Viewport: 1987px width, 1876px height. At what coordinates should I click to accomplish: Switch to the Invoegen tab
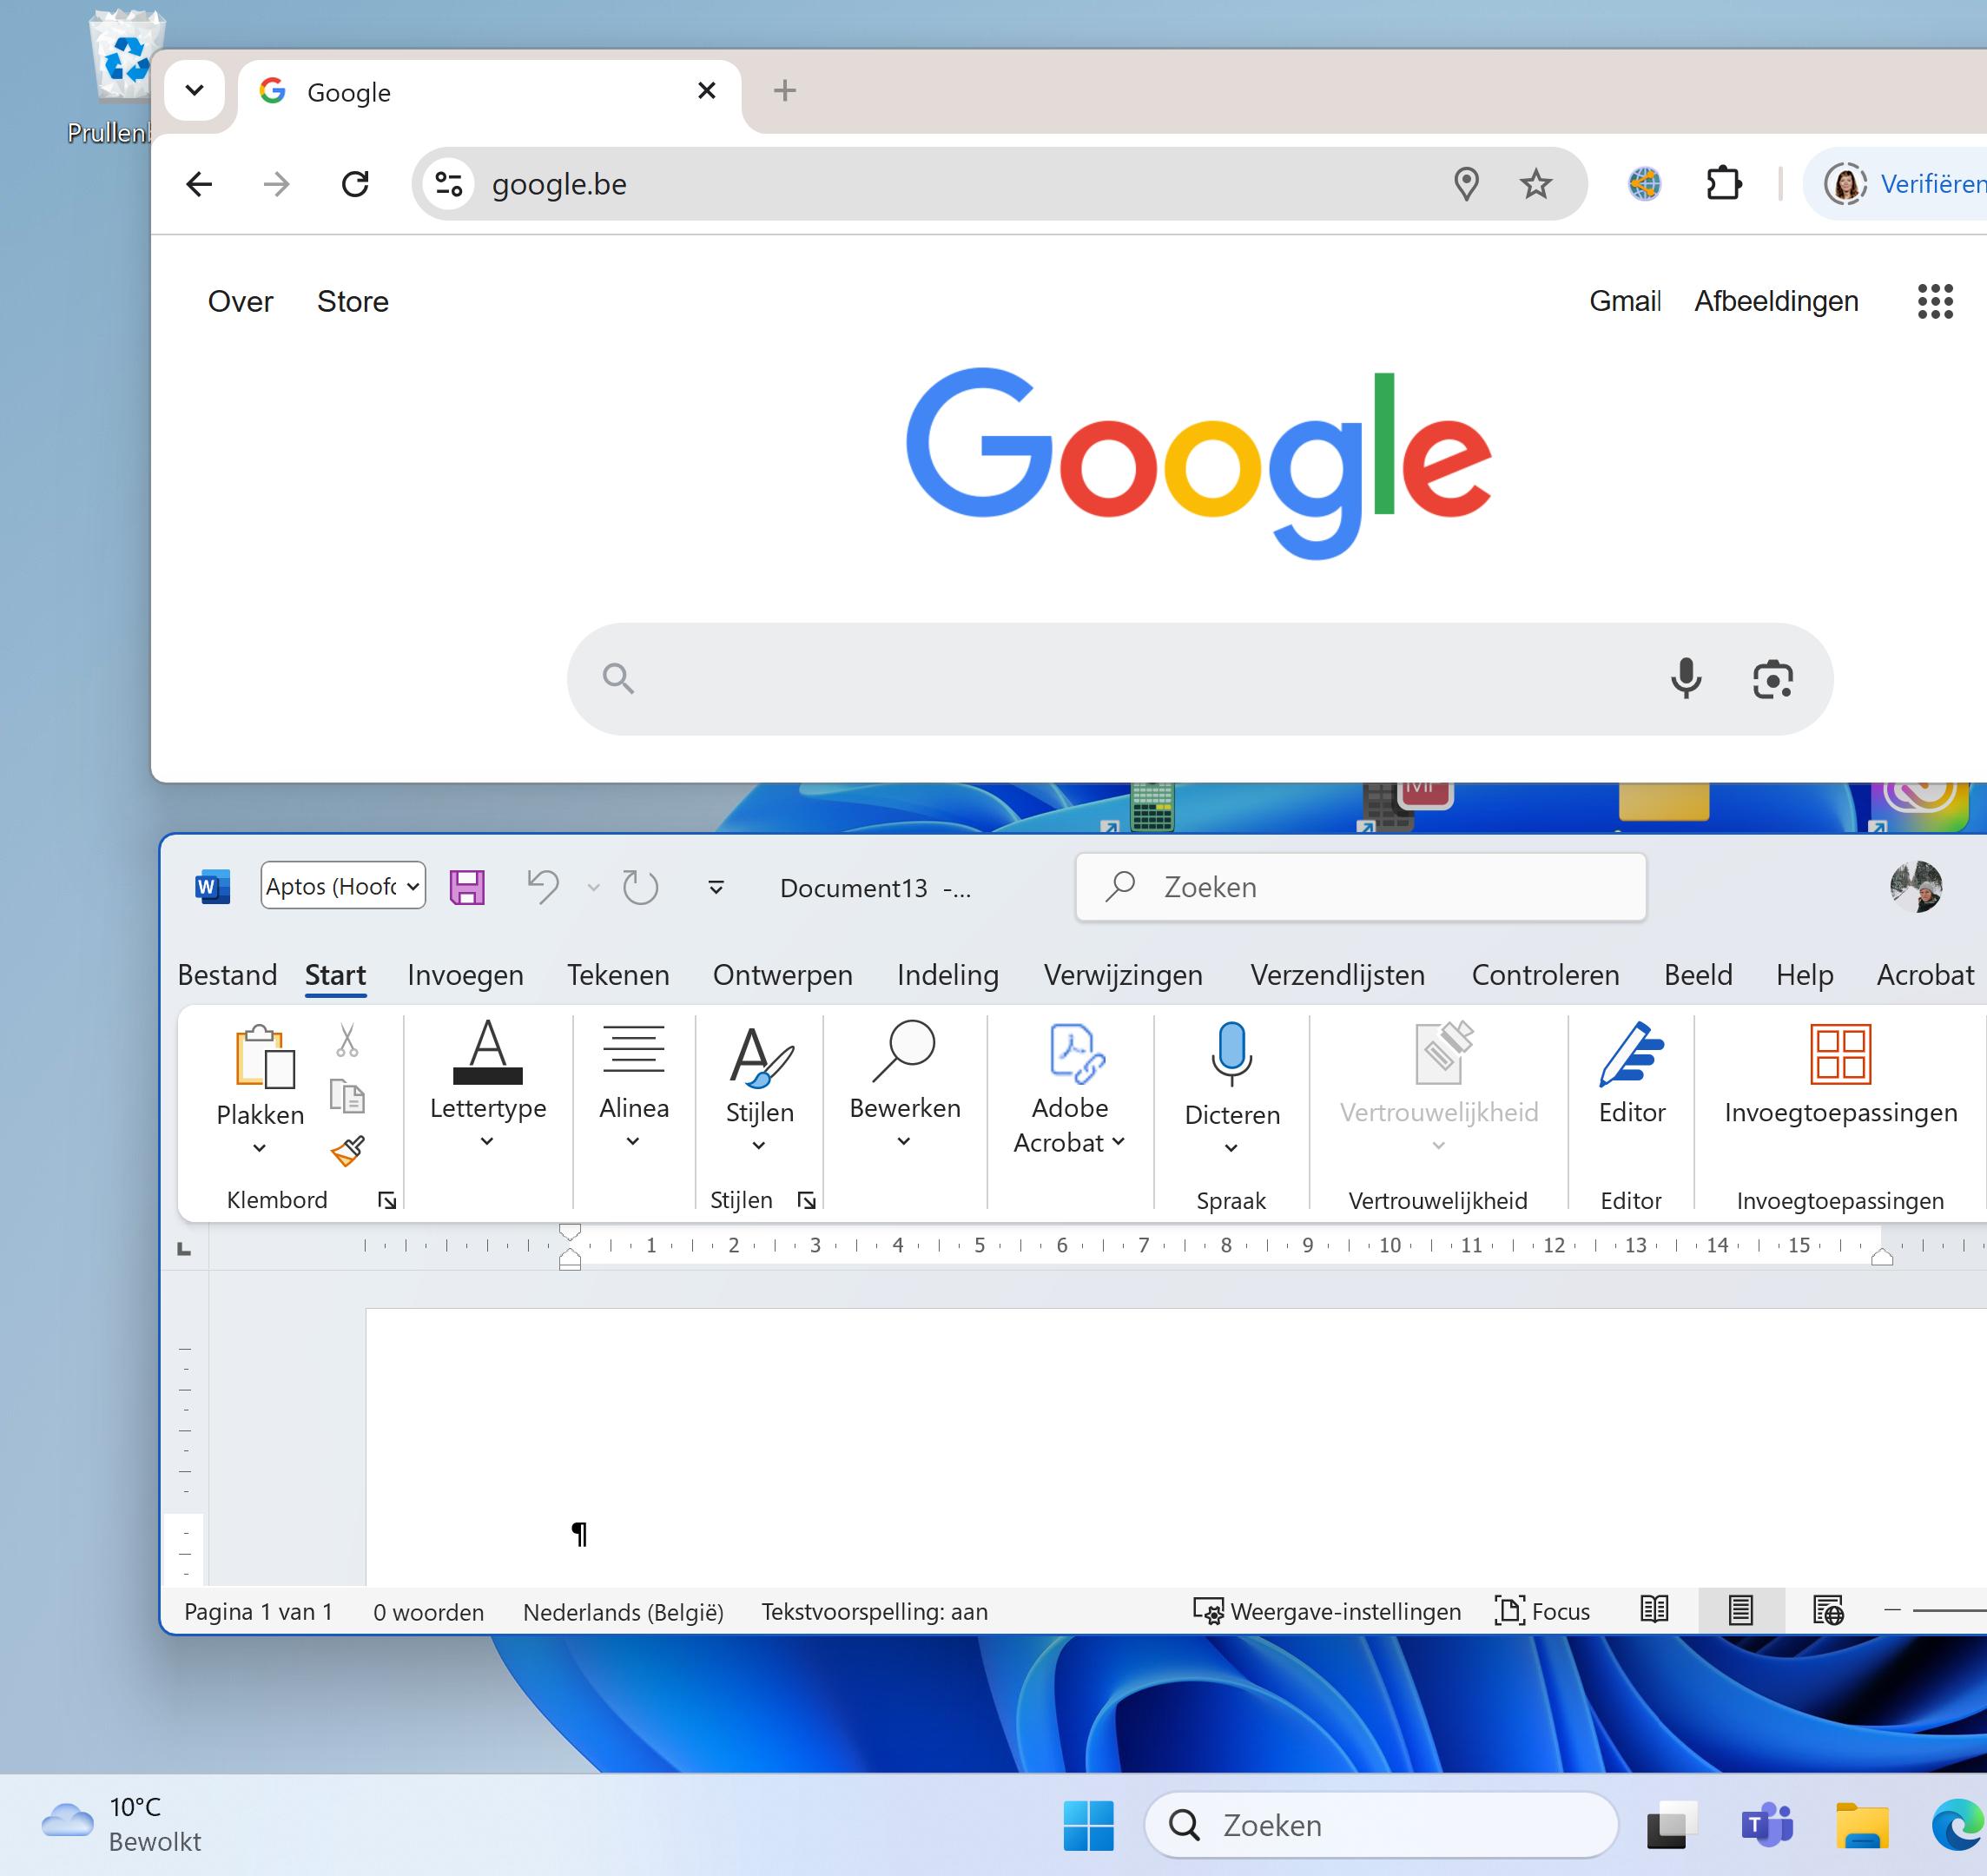[x=465, y=975]
